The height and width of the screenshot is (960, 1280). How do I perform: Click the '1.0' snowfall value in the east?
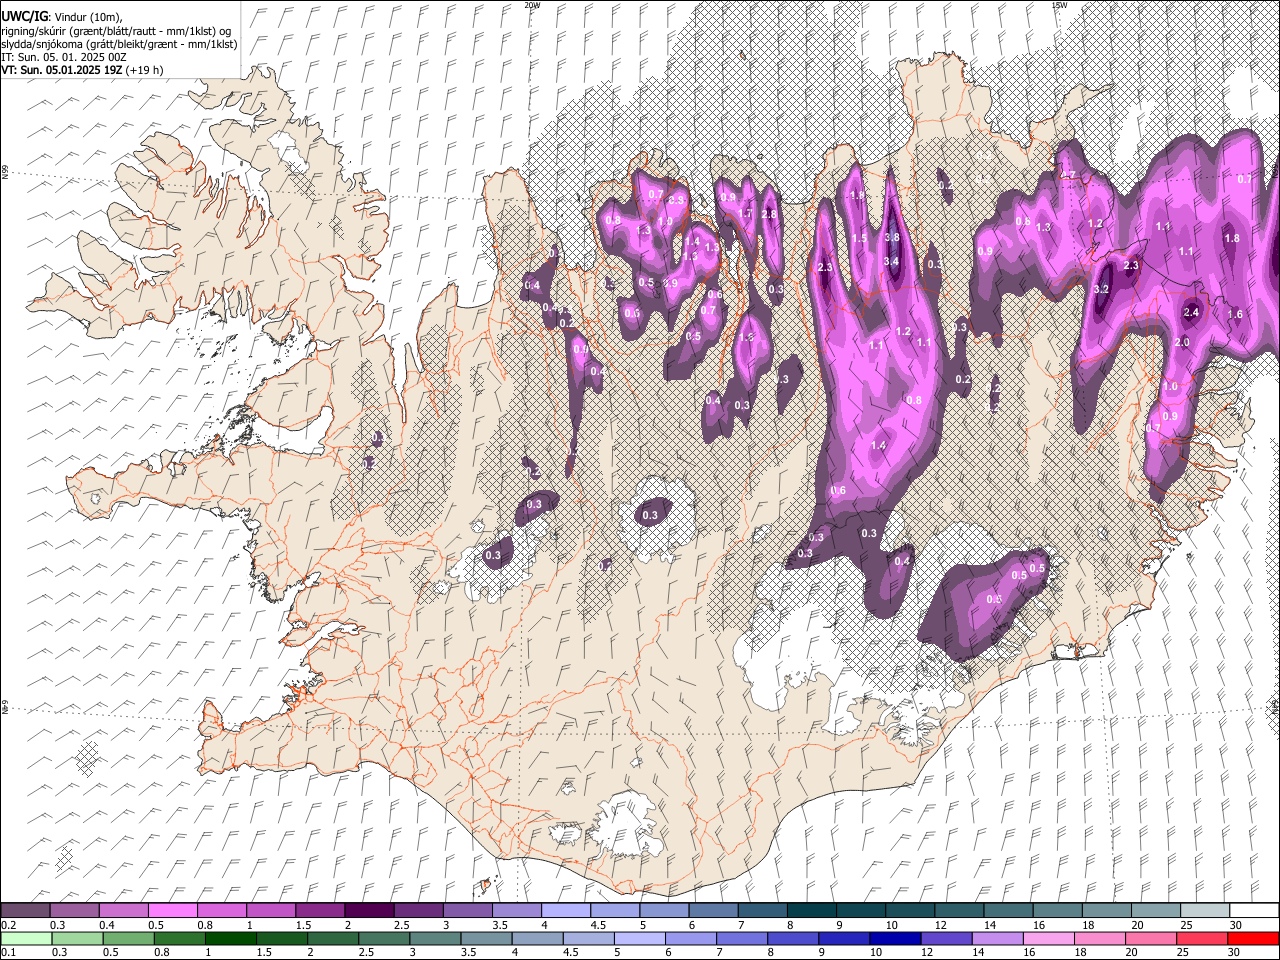(x=1170, y=387)
